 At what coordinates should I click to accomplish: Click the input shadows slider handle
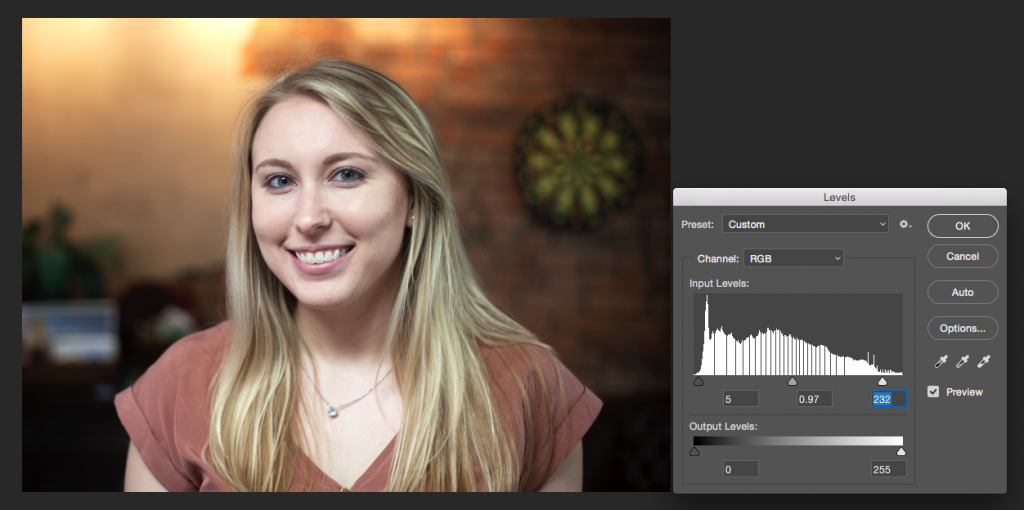pos(698,381)
